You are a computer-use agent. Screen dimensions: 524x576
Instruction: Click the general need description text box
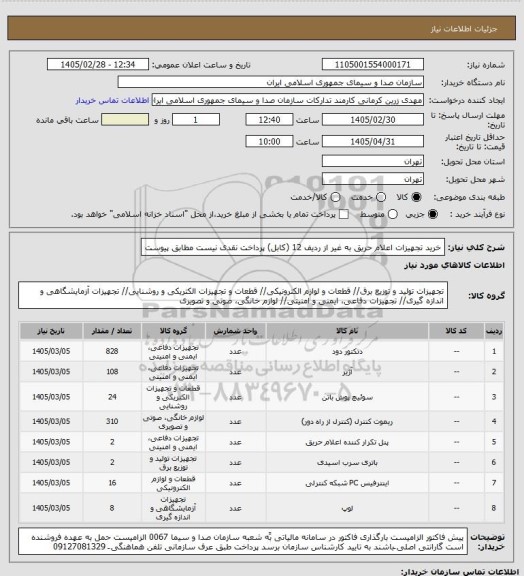293,248
